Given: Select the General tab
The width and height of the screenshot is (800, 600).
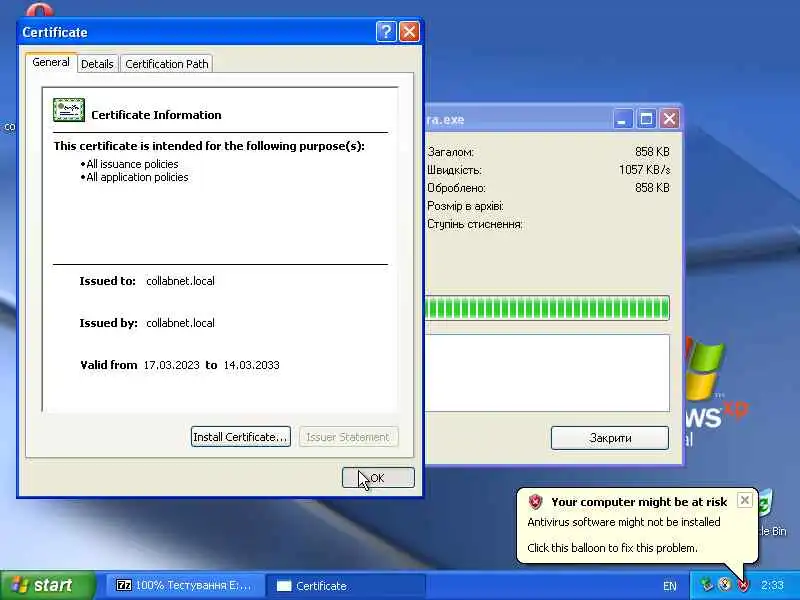Looking at the screenshot, I should [x=51, y=62].
